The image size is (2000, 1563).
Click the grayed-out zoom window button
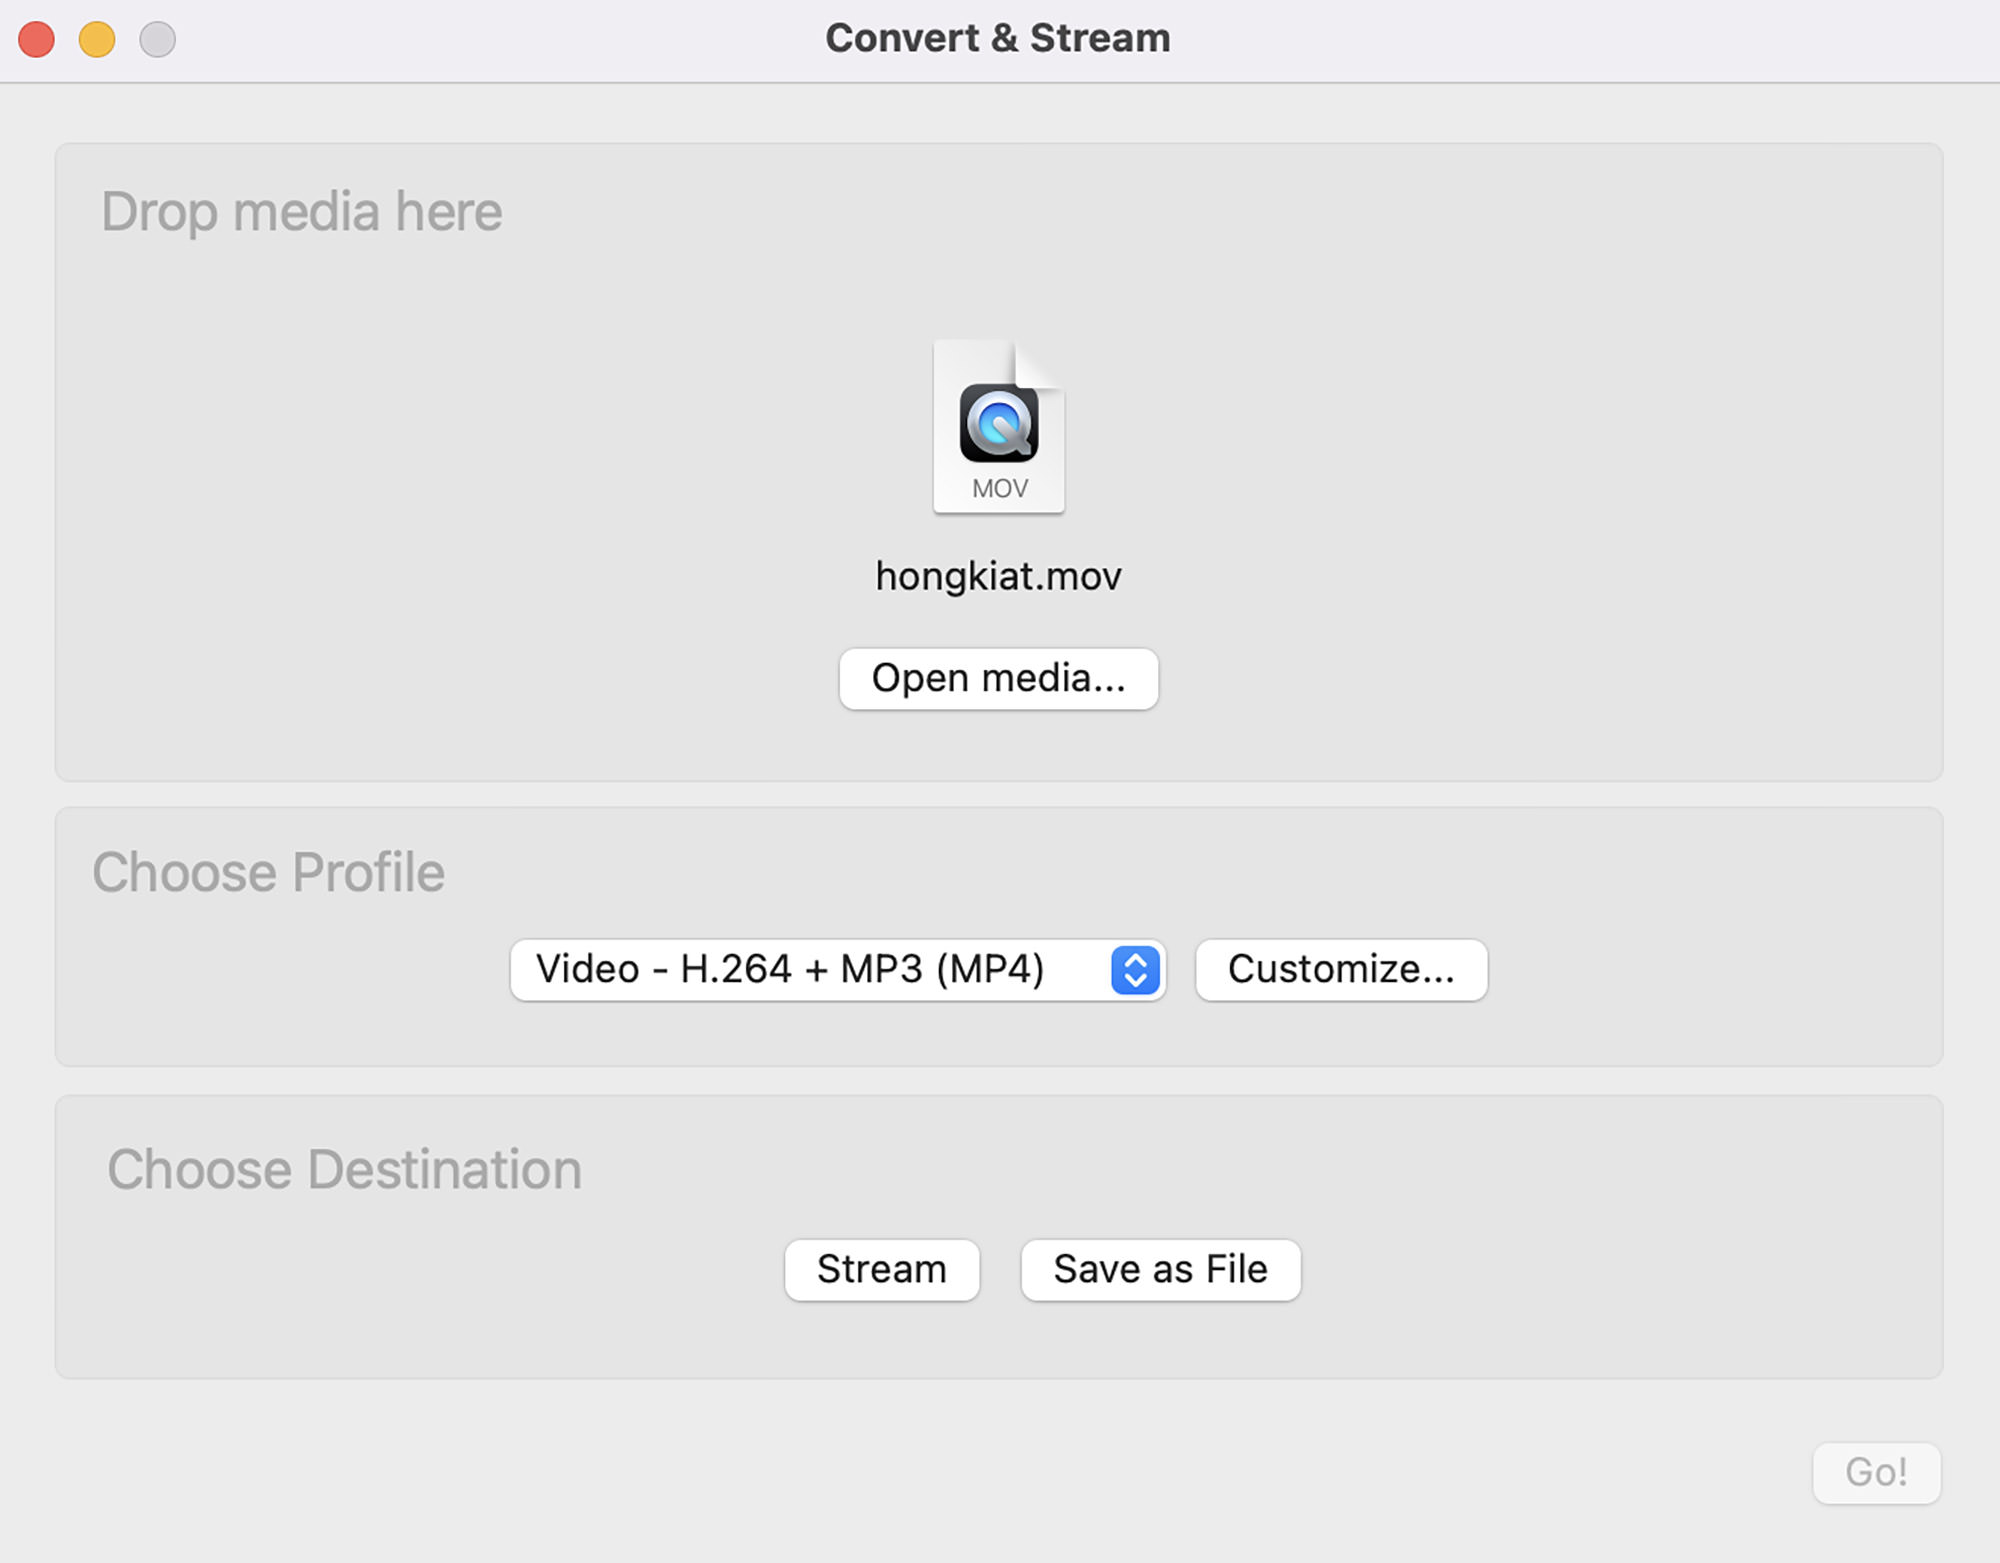tap(157, 39)
